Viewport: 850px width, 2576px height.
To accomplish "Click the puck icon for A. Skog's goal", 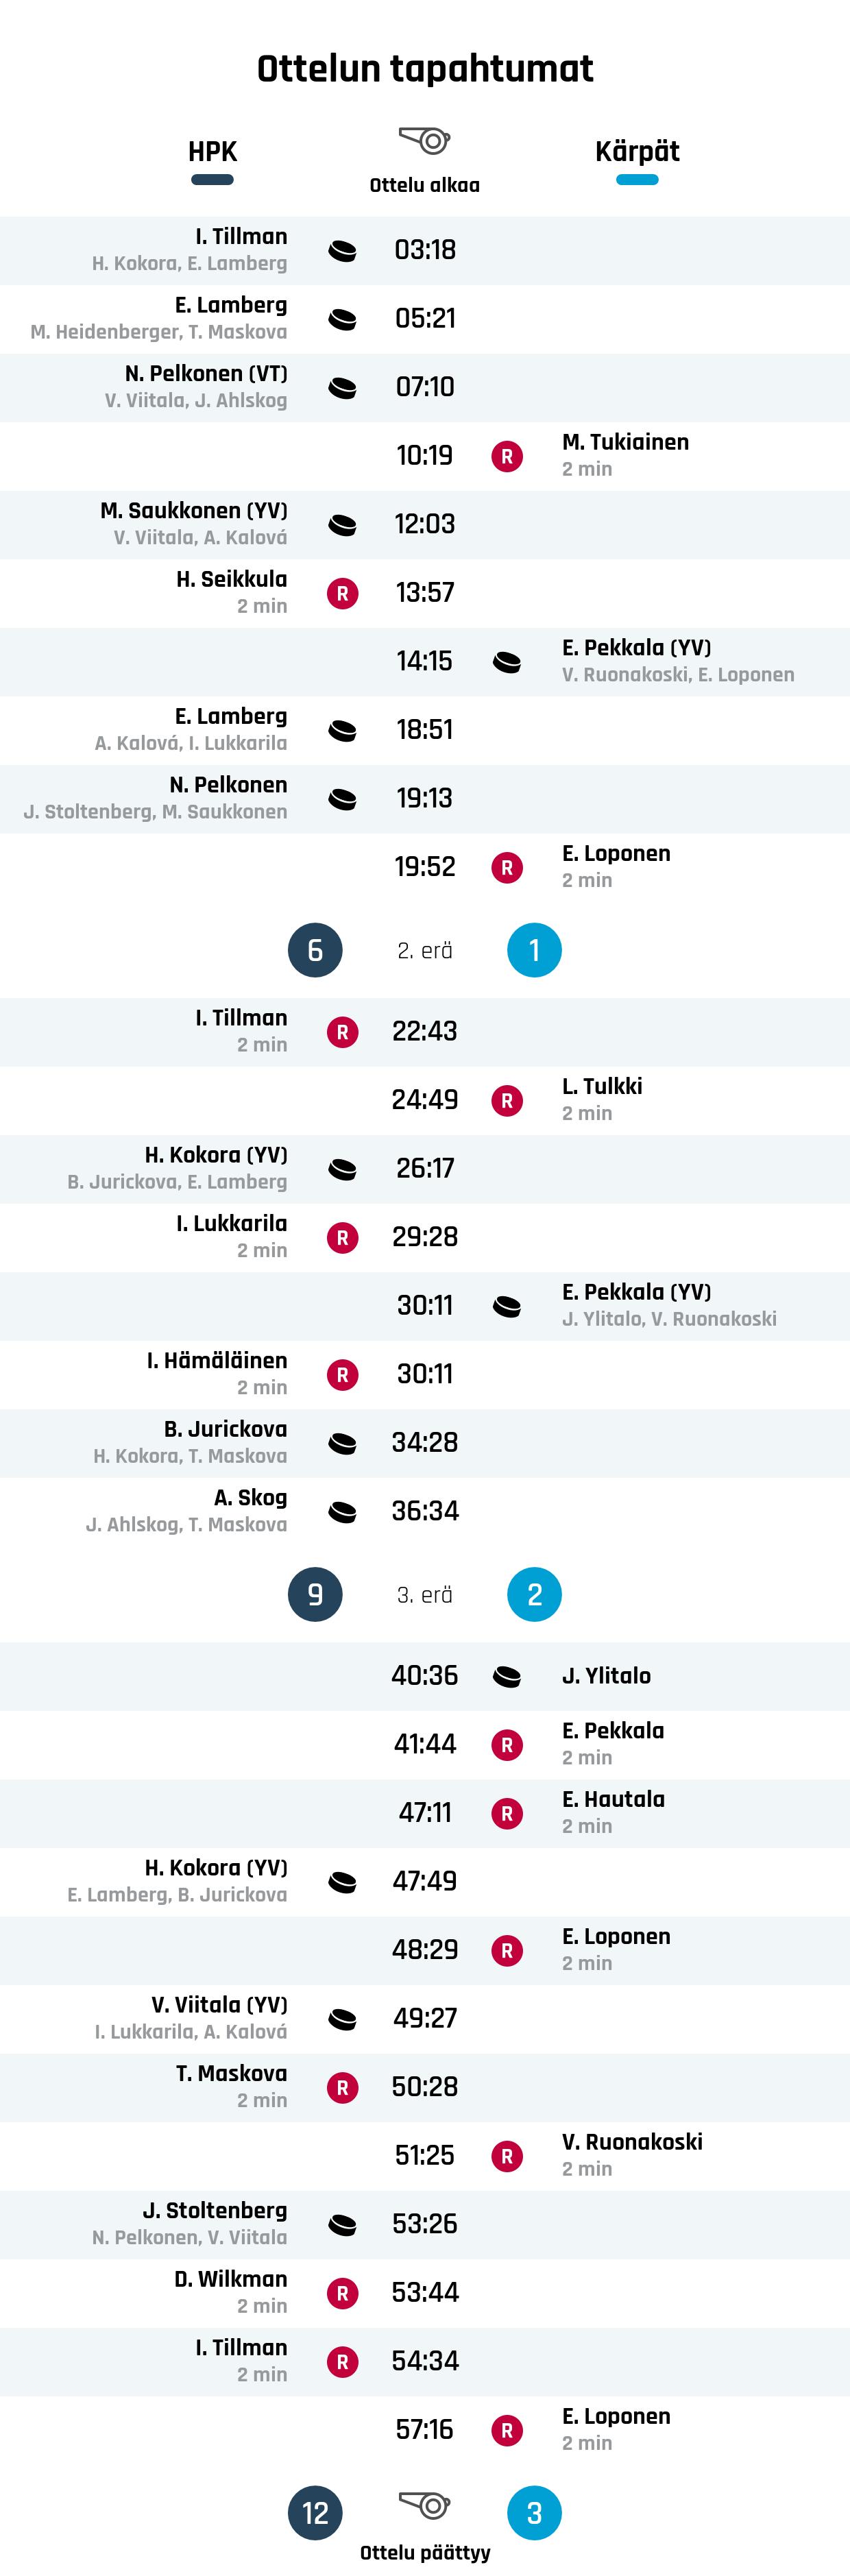I will pyautogui.click(x=343, y=1511).
